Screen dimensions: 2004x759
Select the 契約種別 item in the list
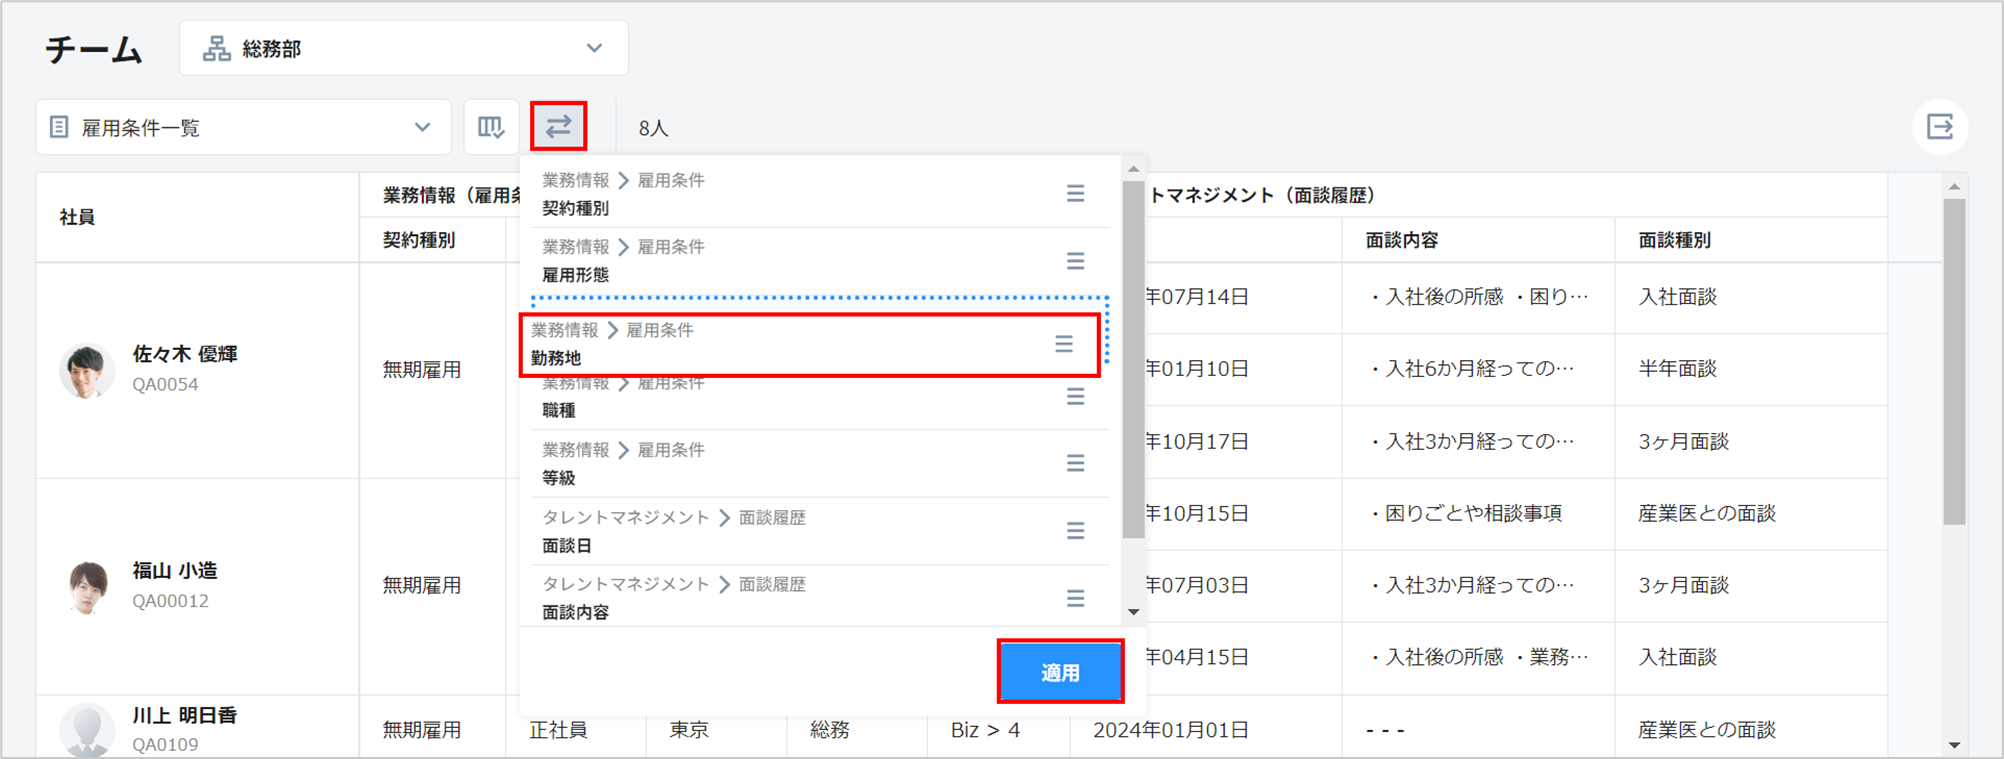tap(780, 195)
